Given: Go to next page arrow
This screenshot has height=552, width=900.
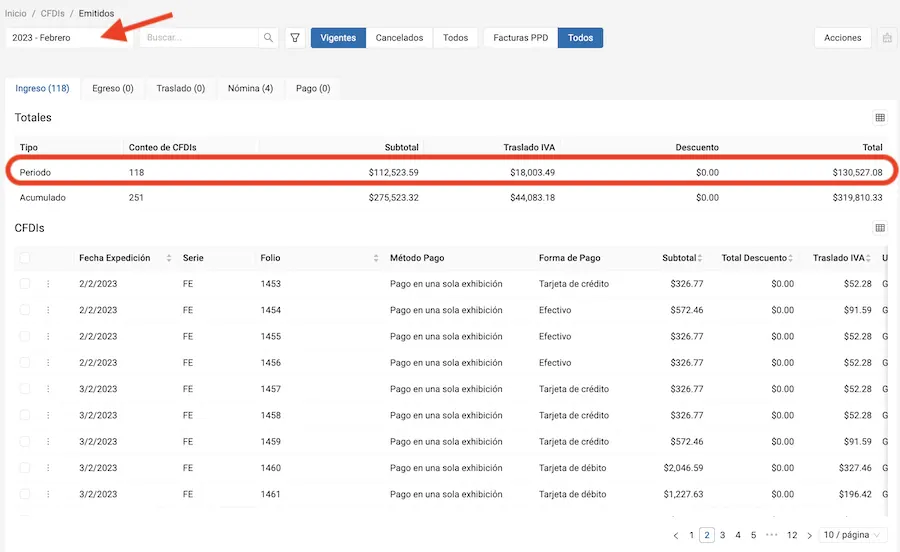Looking at the screenshot, I should click(809, 536).
